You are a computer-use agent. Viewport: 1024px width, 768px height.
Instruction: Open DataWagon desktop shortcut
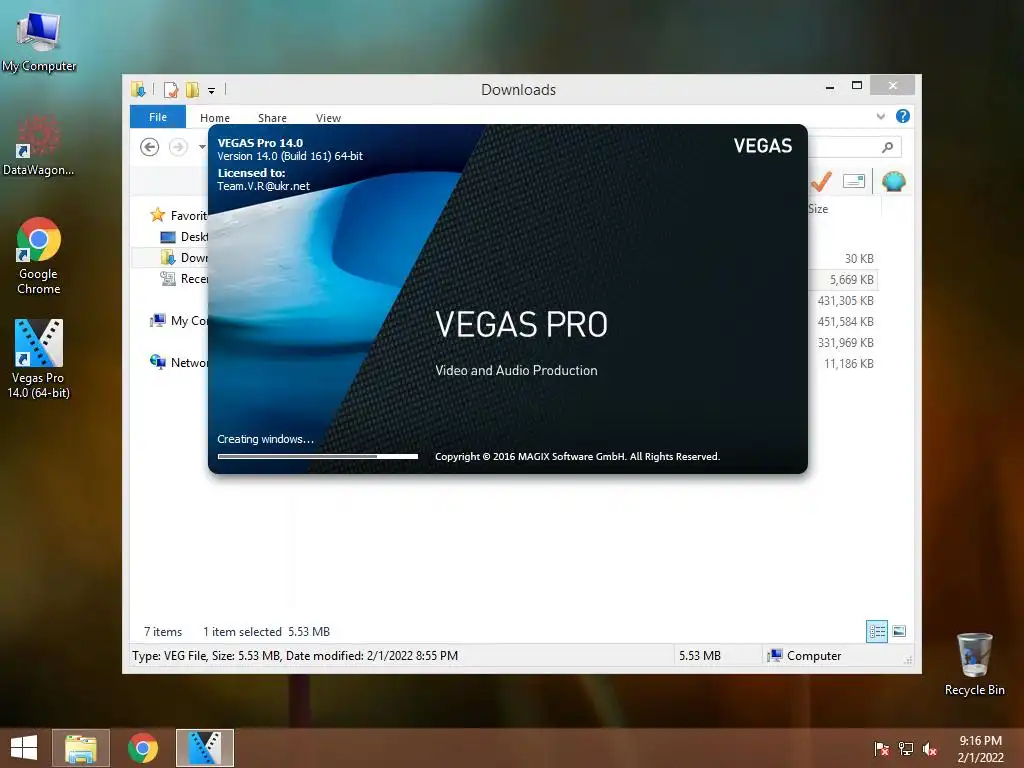(x=39, y=145)
